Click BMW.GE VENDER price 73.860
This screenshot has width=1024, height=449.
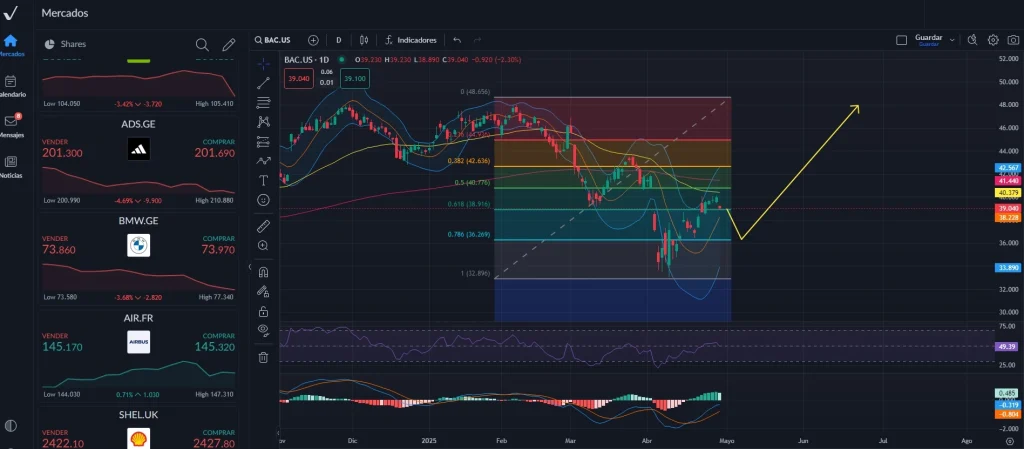[60, 251]
